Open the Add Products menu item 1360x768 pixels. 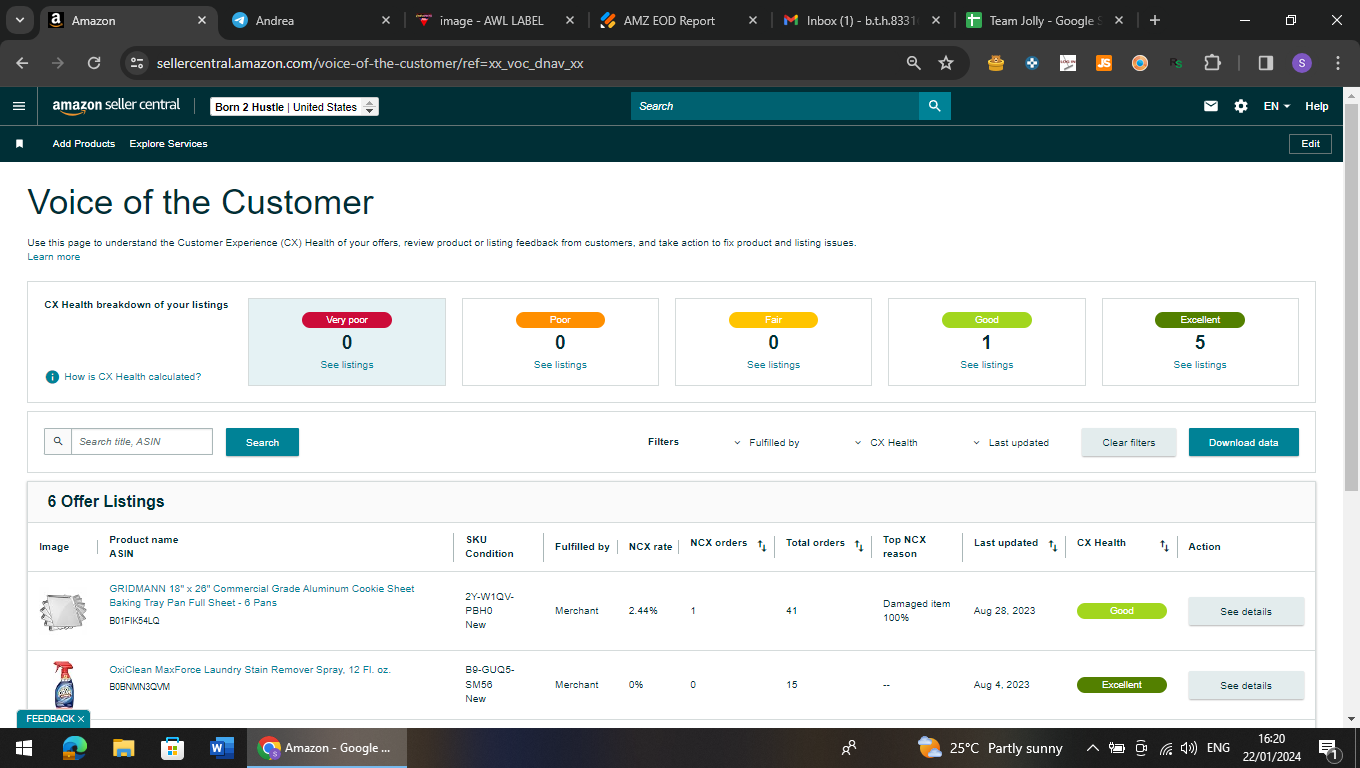(x=84, y=144)
